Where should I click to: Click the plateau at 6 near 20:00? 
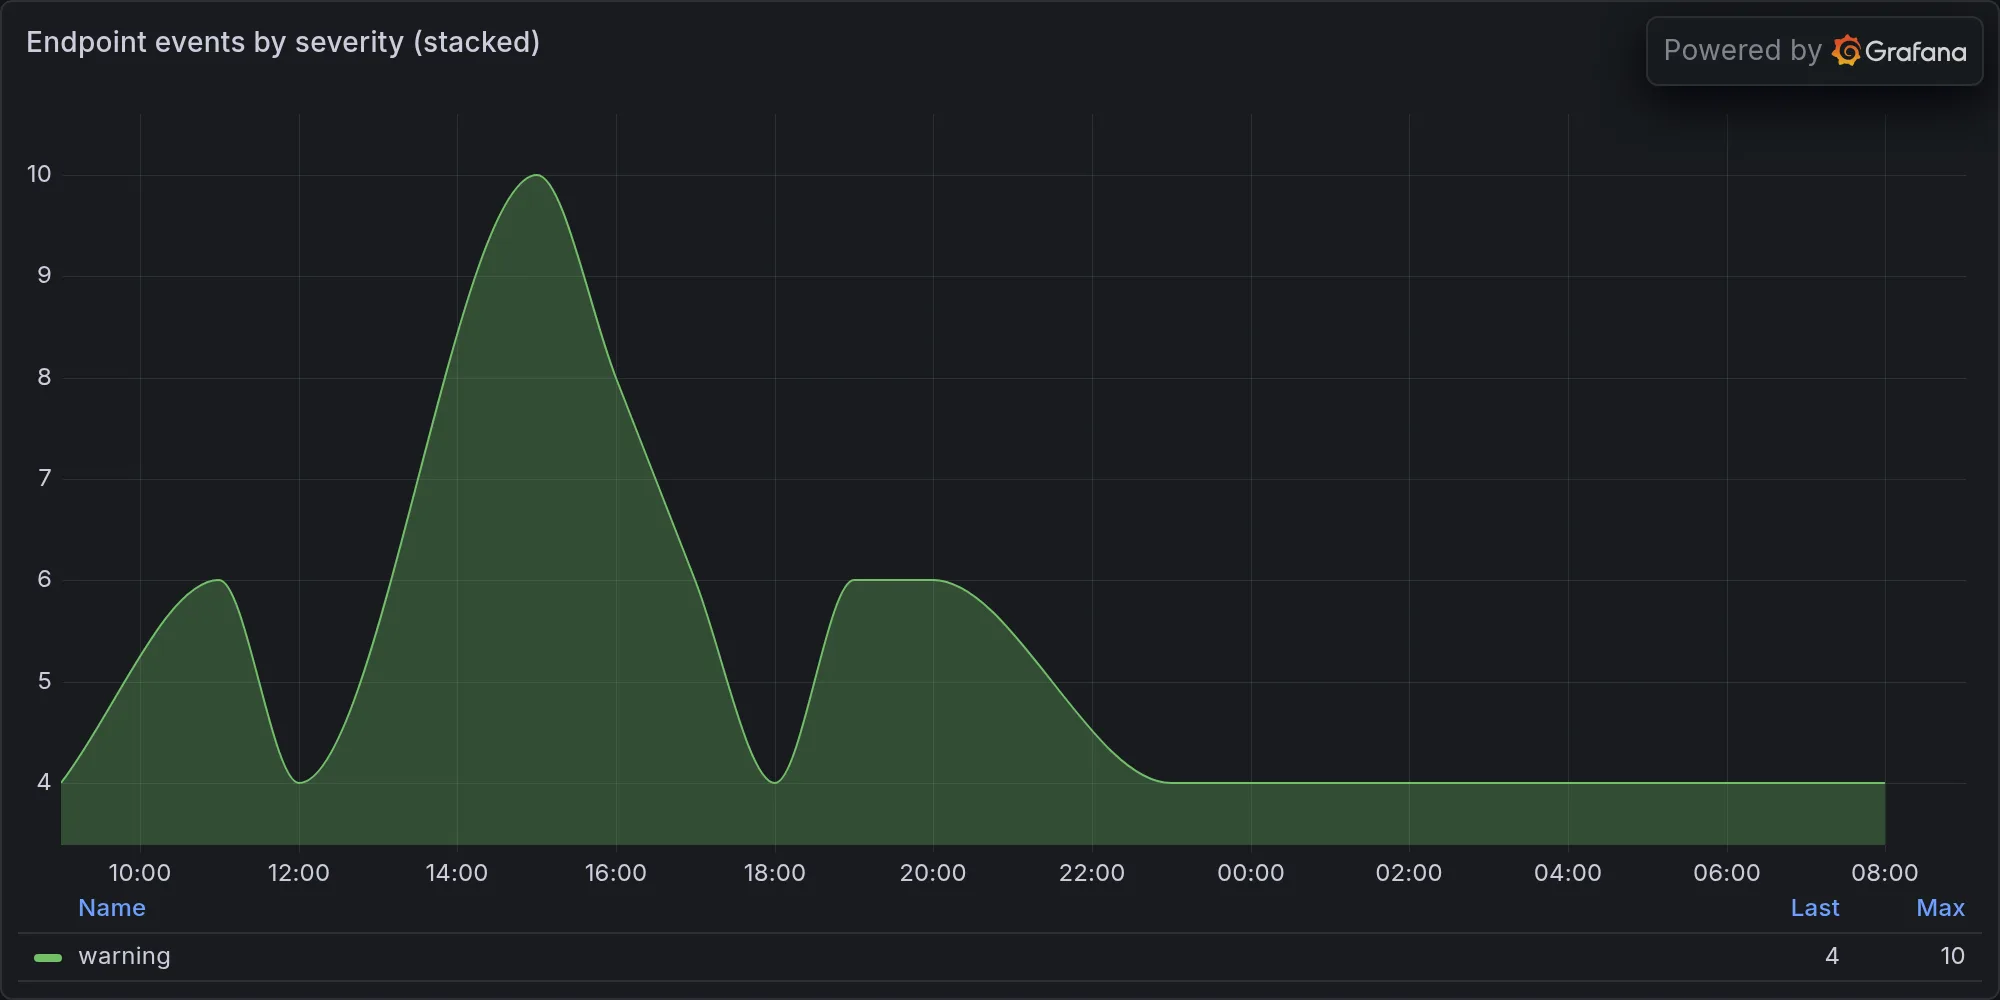pos(892,580)
